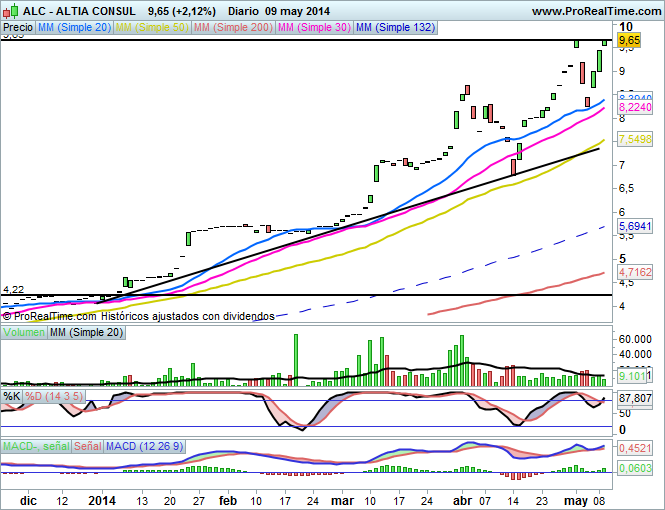Click the Señal label in MACD panel
The image size is (665, 510).
click(x=87, y=444)
